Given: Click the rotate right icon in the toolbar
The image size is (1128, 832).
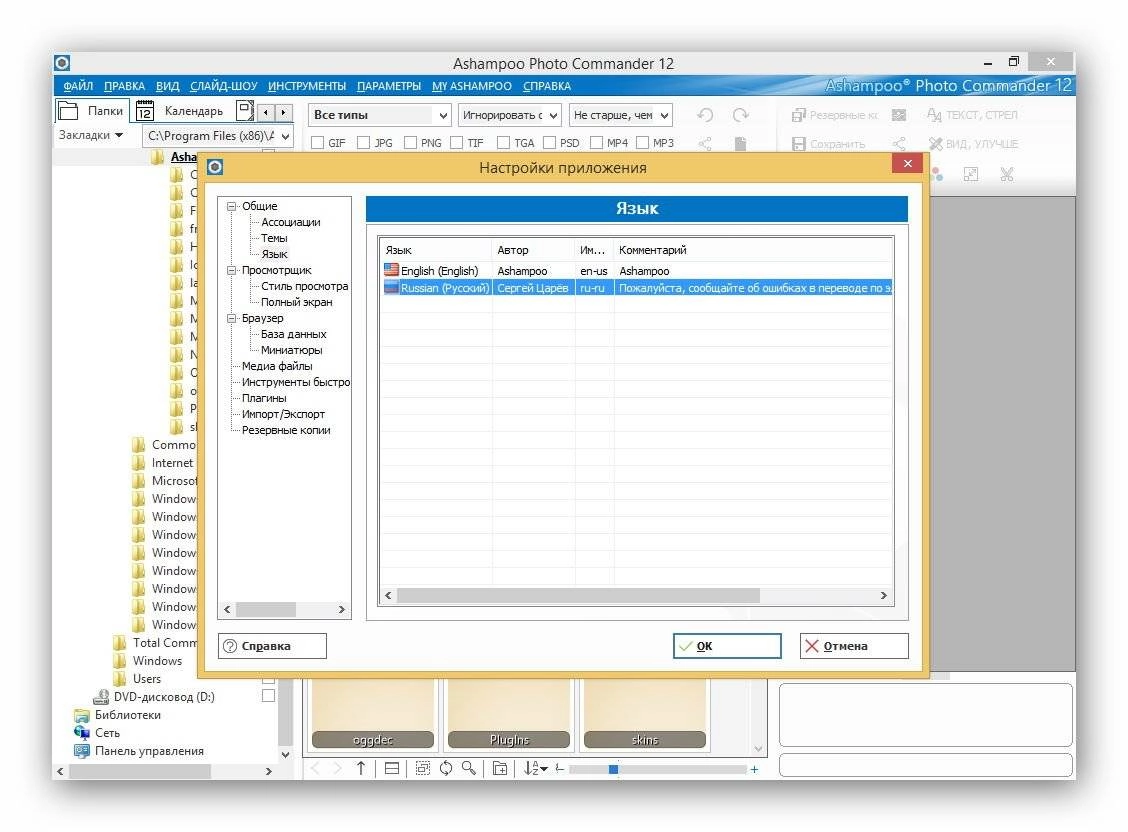Looking at the screenshot, I should (x=740, y=115).
